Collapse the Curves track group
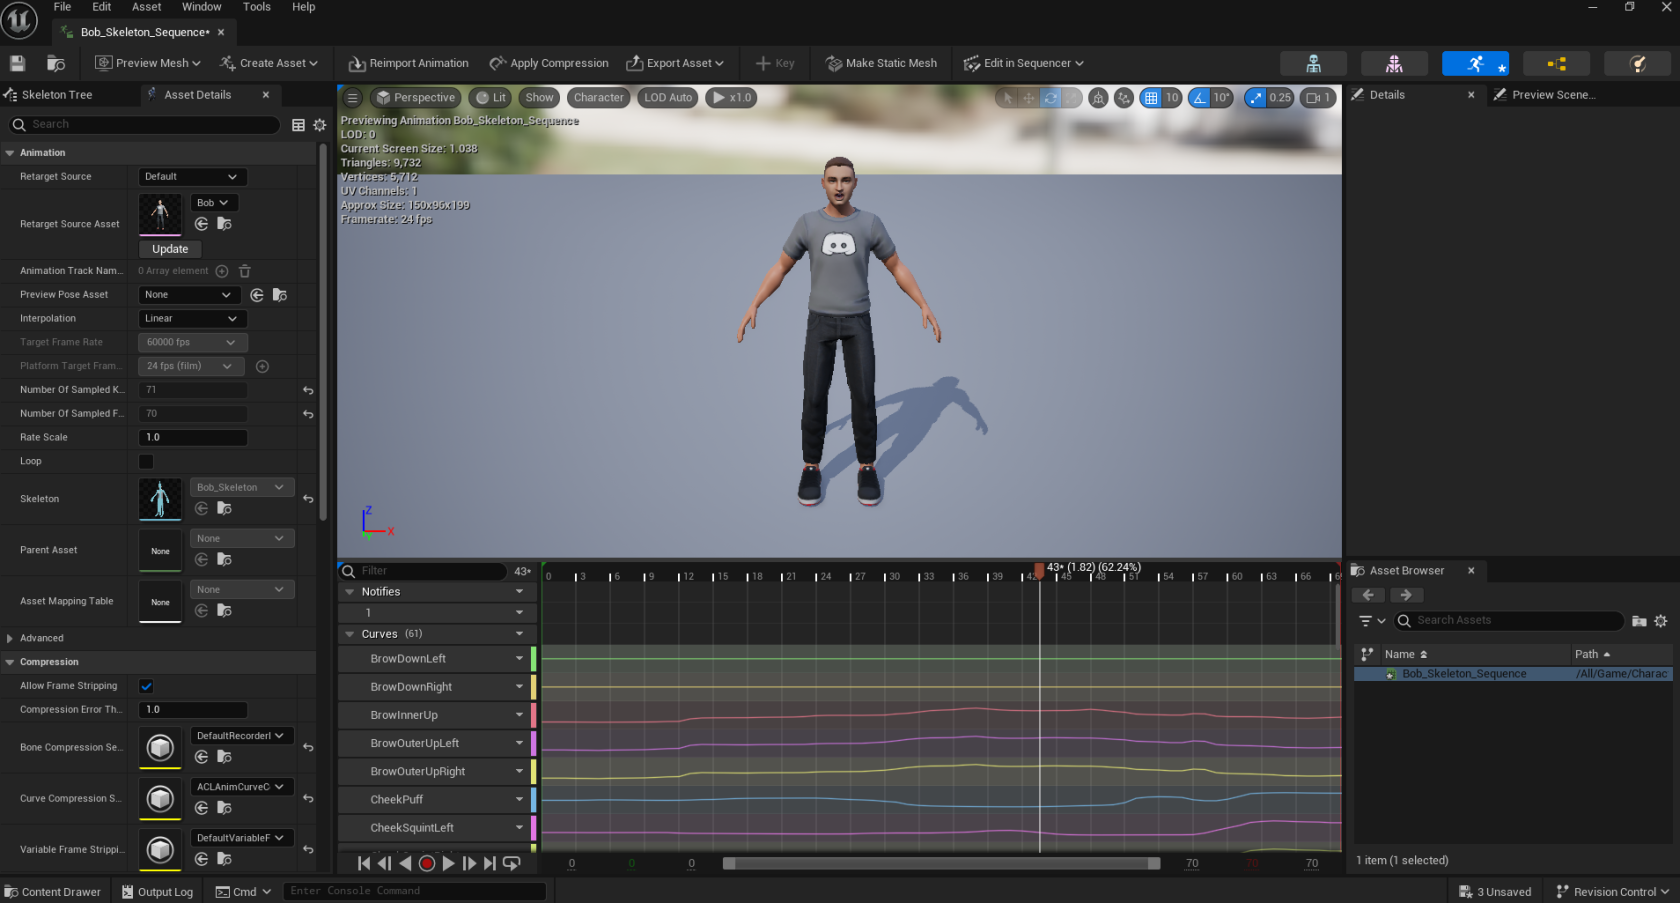Screen dimensions: 1680x903 [350, 634]
